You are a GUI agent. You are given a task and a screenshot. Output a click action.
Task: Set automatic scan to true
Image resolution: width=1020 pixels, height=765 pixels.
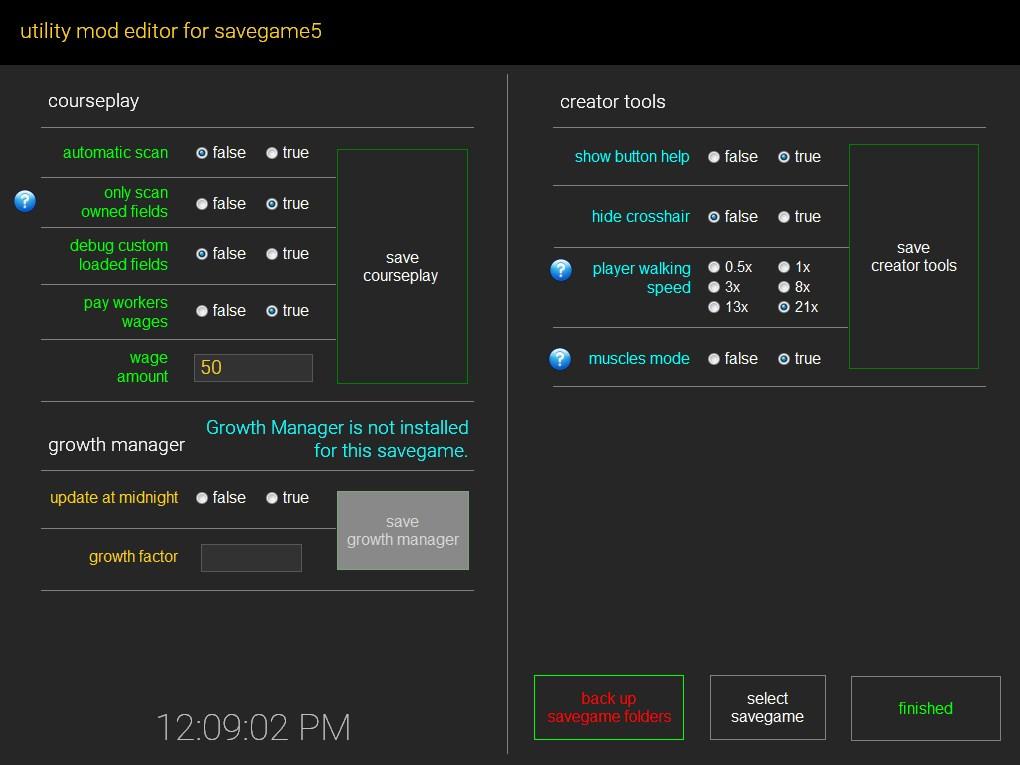[x=272, y=153]
